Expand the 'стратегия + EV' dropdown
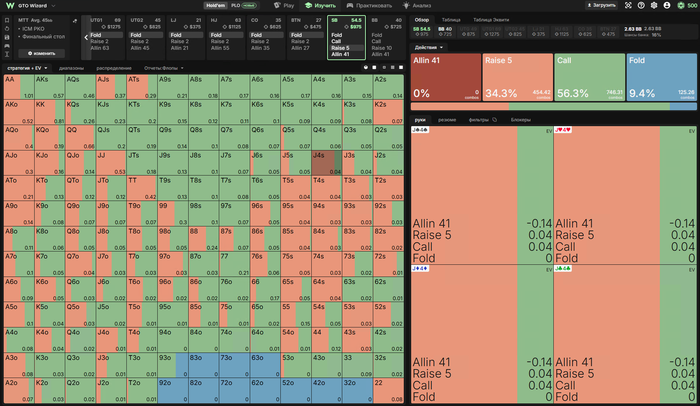Image resolution: width=700 pixels, height=406 pixels. (27, 68)
